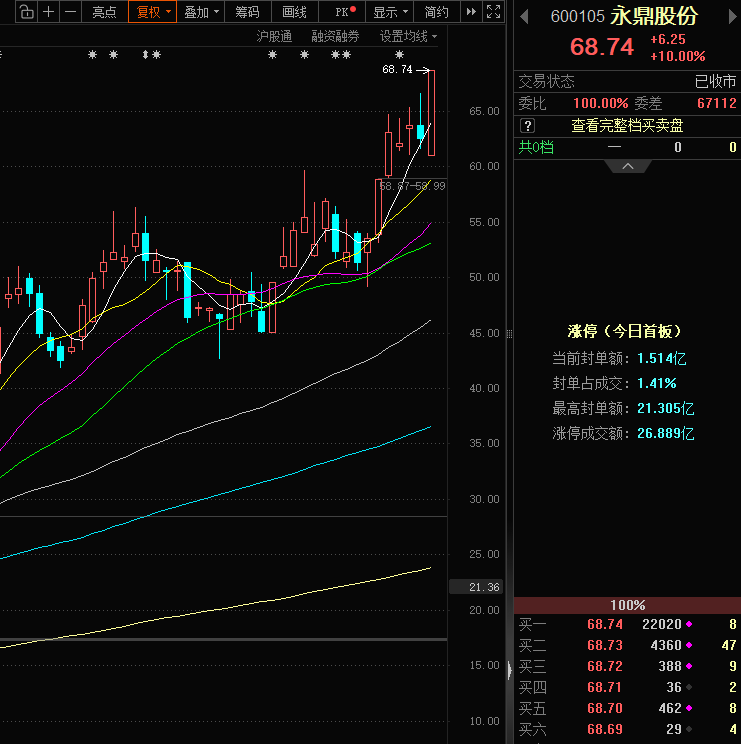Click the 涨停（今日首板）heading
The height and width of the screenshot is (744, 741).
point(624,331)
